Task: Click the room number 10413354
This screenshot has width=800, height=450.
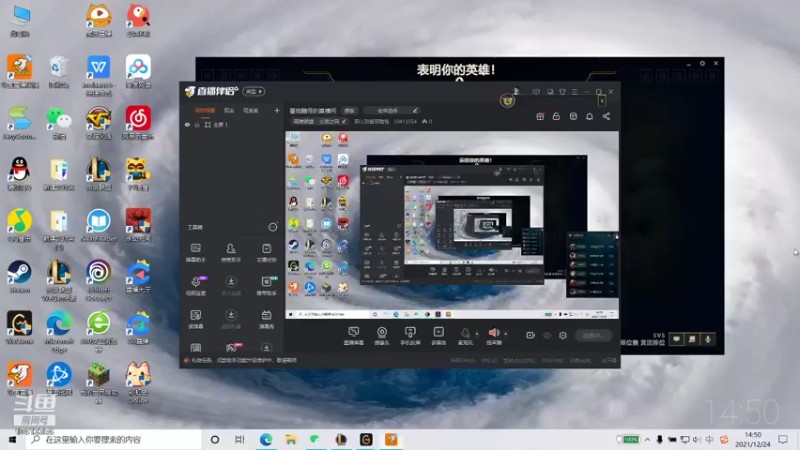Action: 405,121
